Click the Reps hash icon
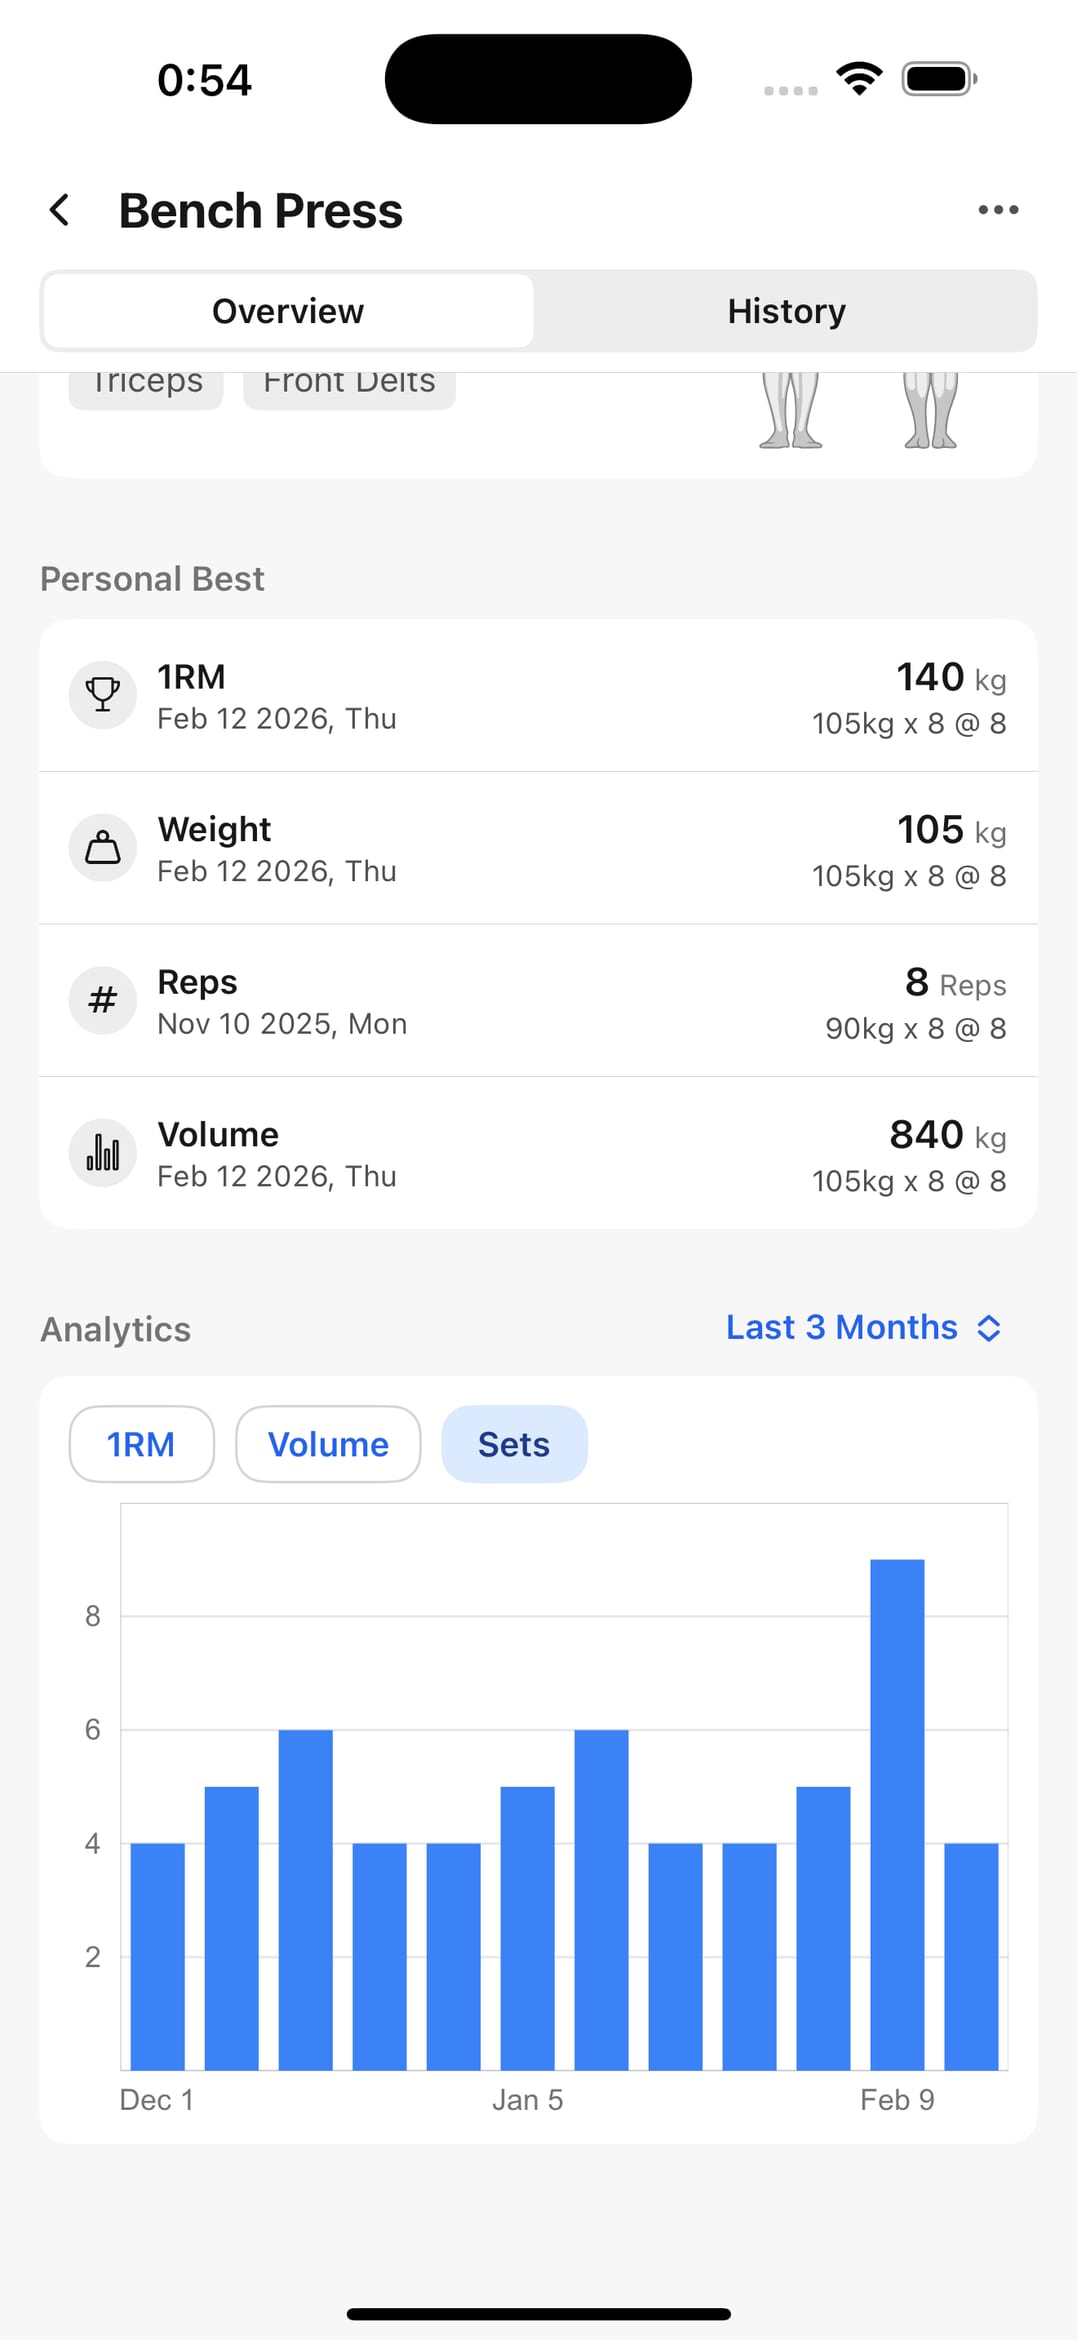This screenshot has width=1077, height=2340. 102,1000
